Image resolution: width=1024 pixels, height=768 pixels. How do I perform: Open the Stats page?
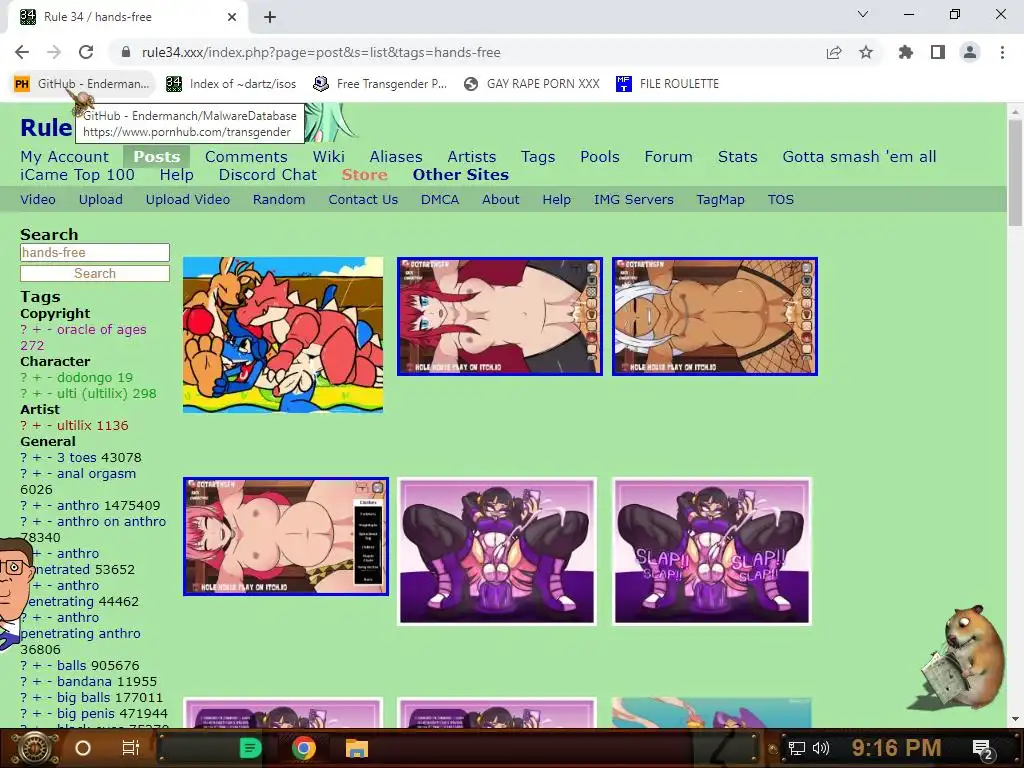[x=737, y=157]
